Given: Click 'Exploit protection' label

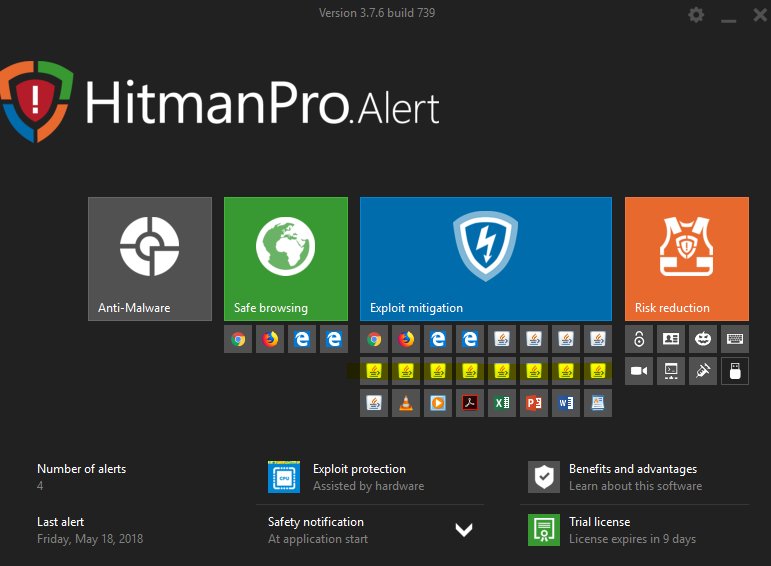Looking at the screenshot, I should [359, 469].
